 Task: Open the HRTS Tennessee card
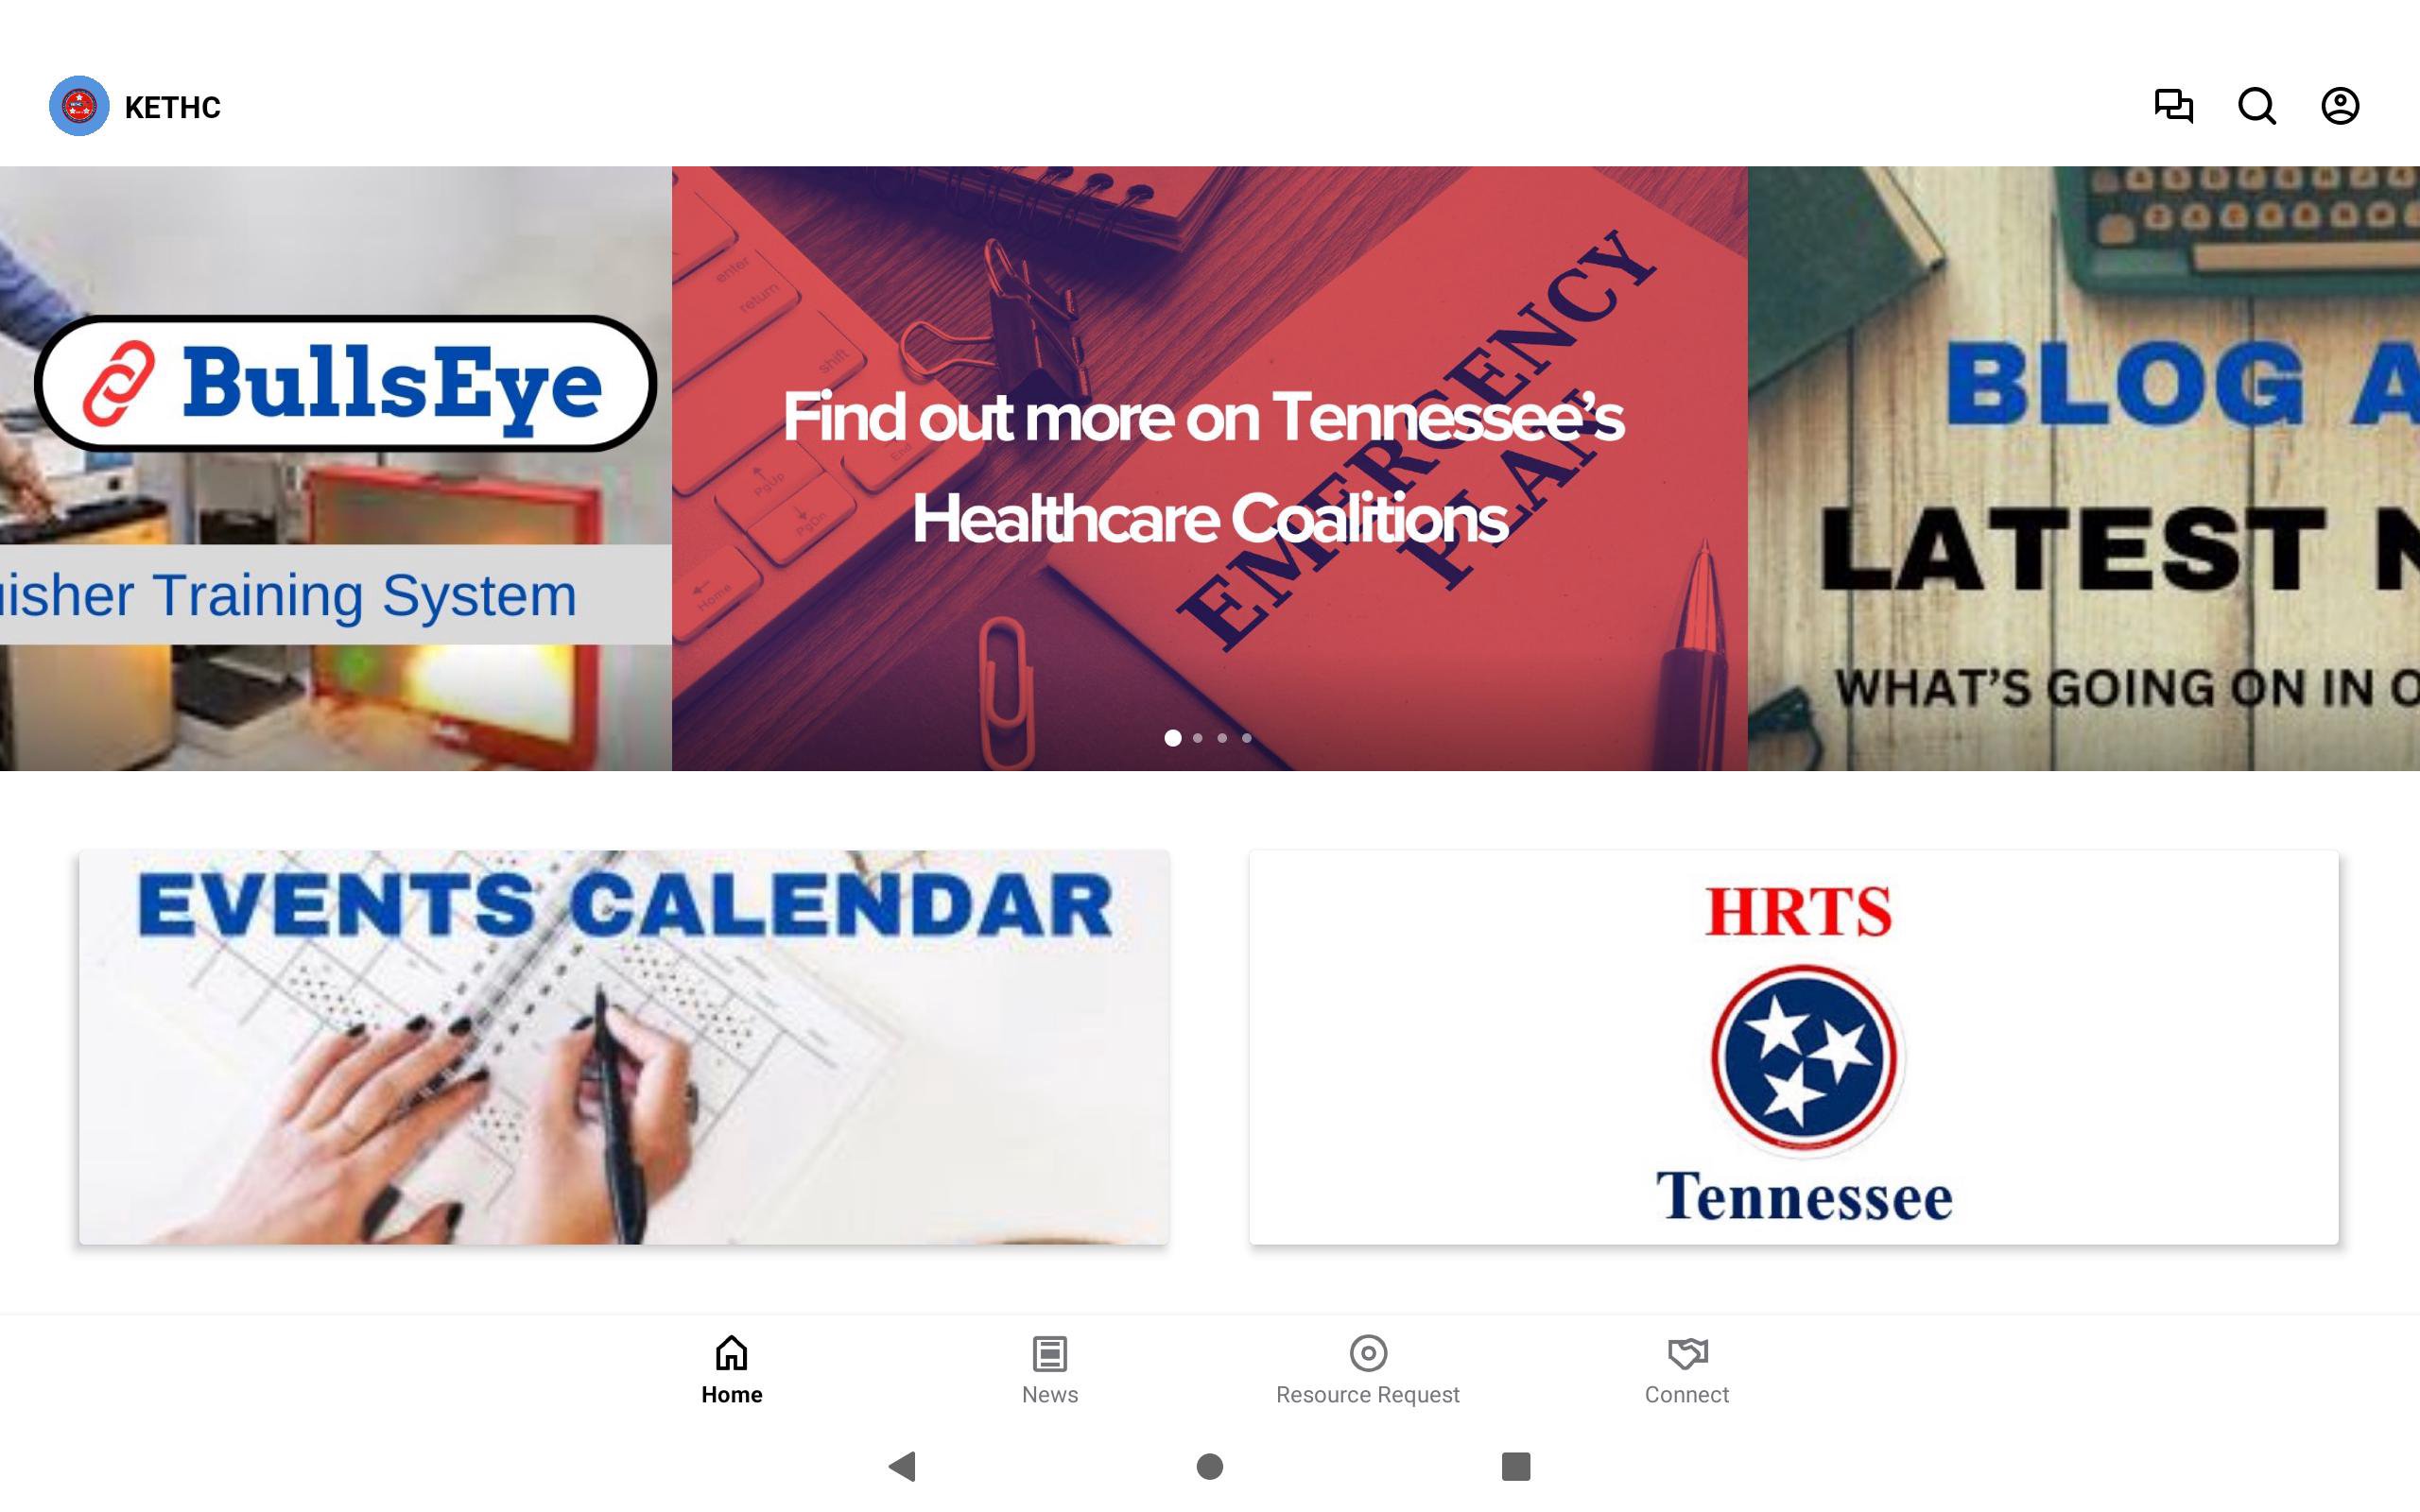coord(1794,1047)
